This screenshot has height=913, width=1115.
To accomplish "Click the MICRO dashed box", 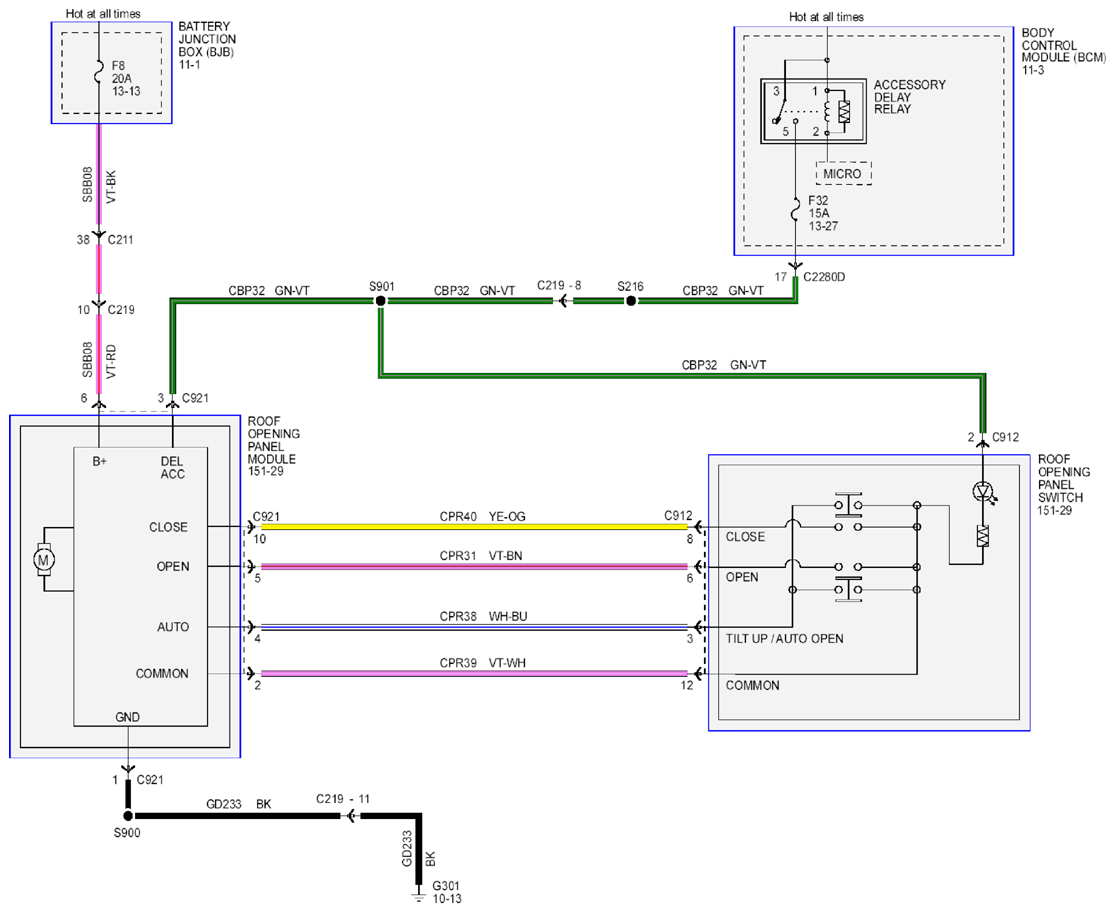I will point(843,173).
